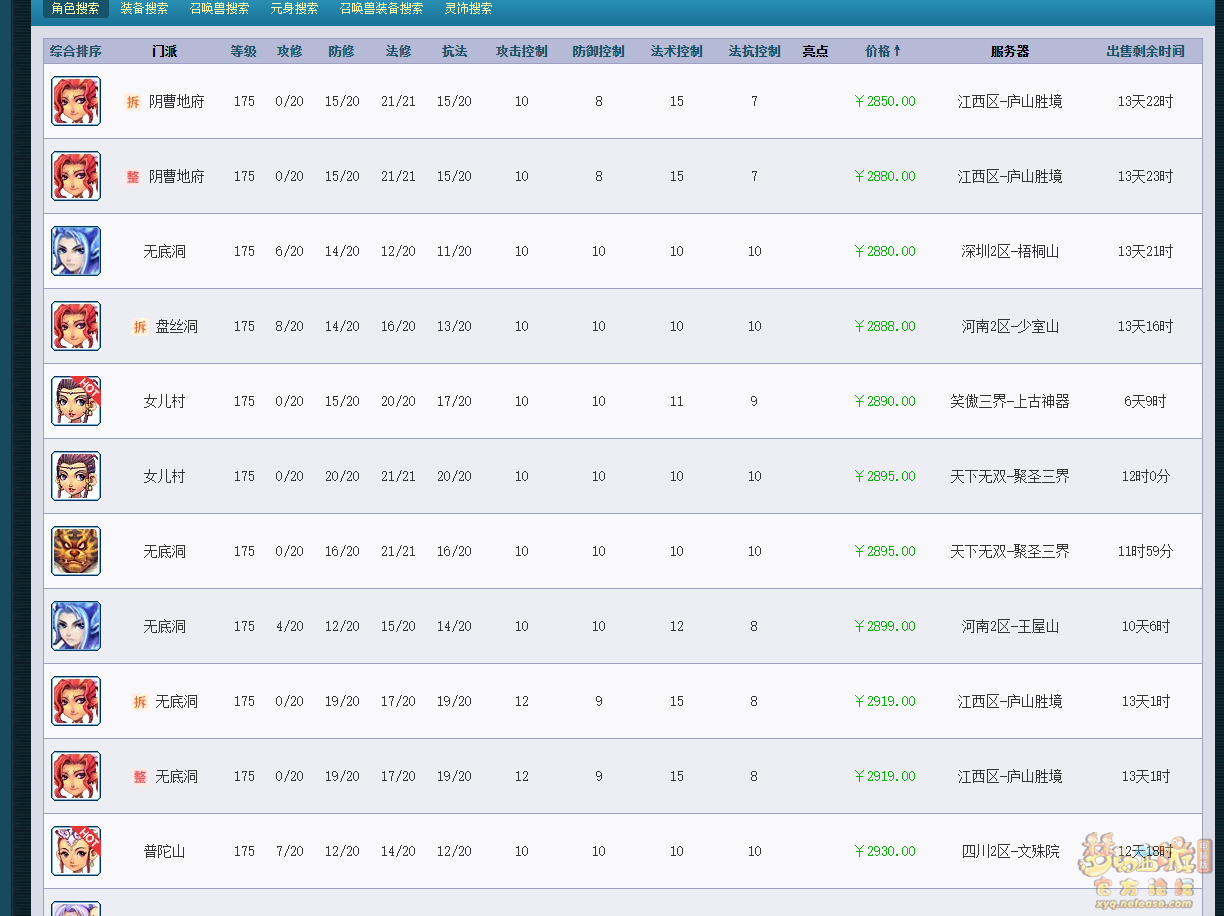1224x916 pixels.
Task: Sort by 等级 column header
Action: tap(244, 51)
